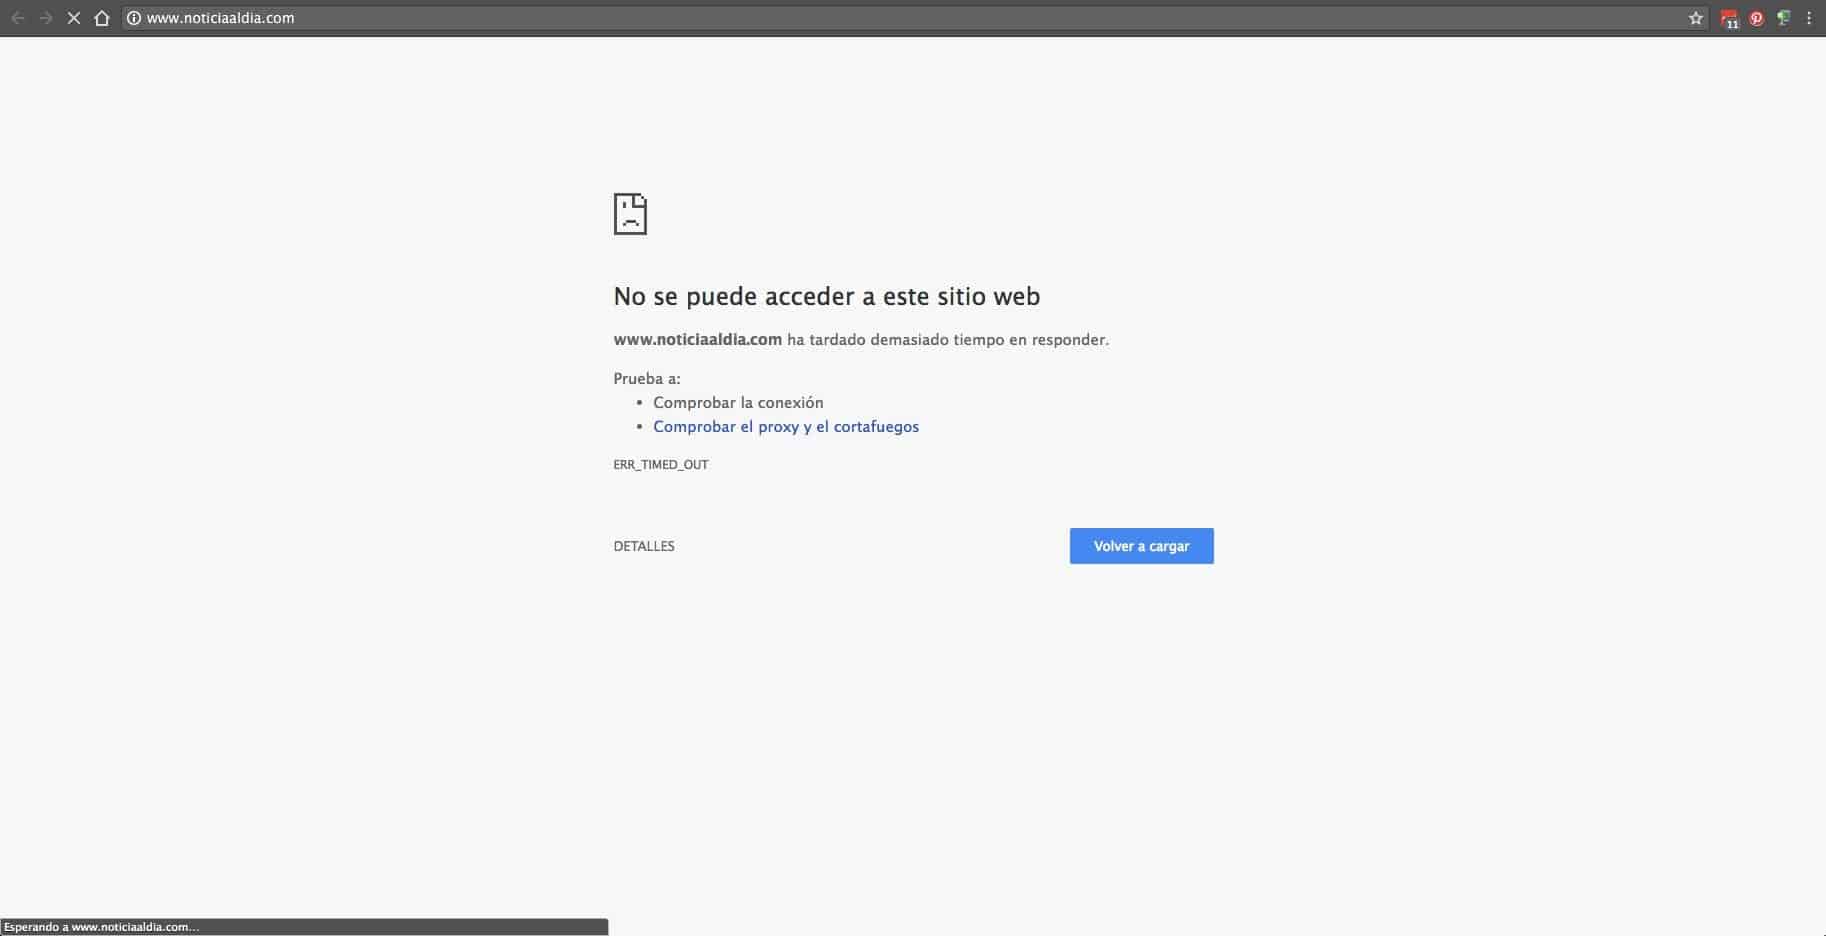1826x936 pixels.
Task: Click the Prueba a: label
Action: coord(647,379)
